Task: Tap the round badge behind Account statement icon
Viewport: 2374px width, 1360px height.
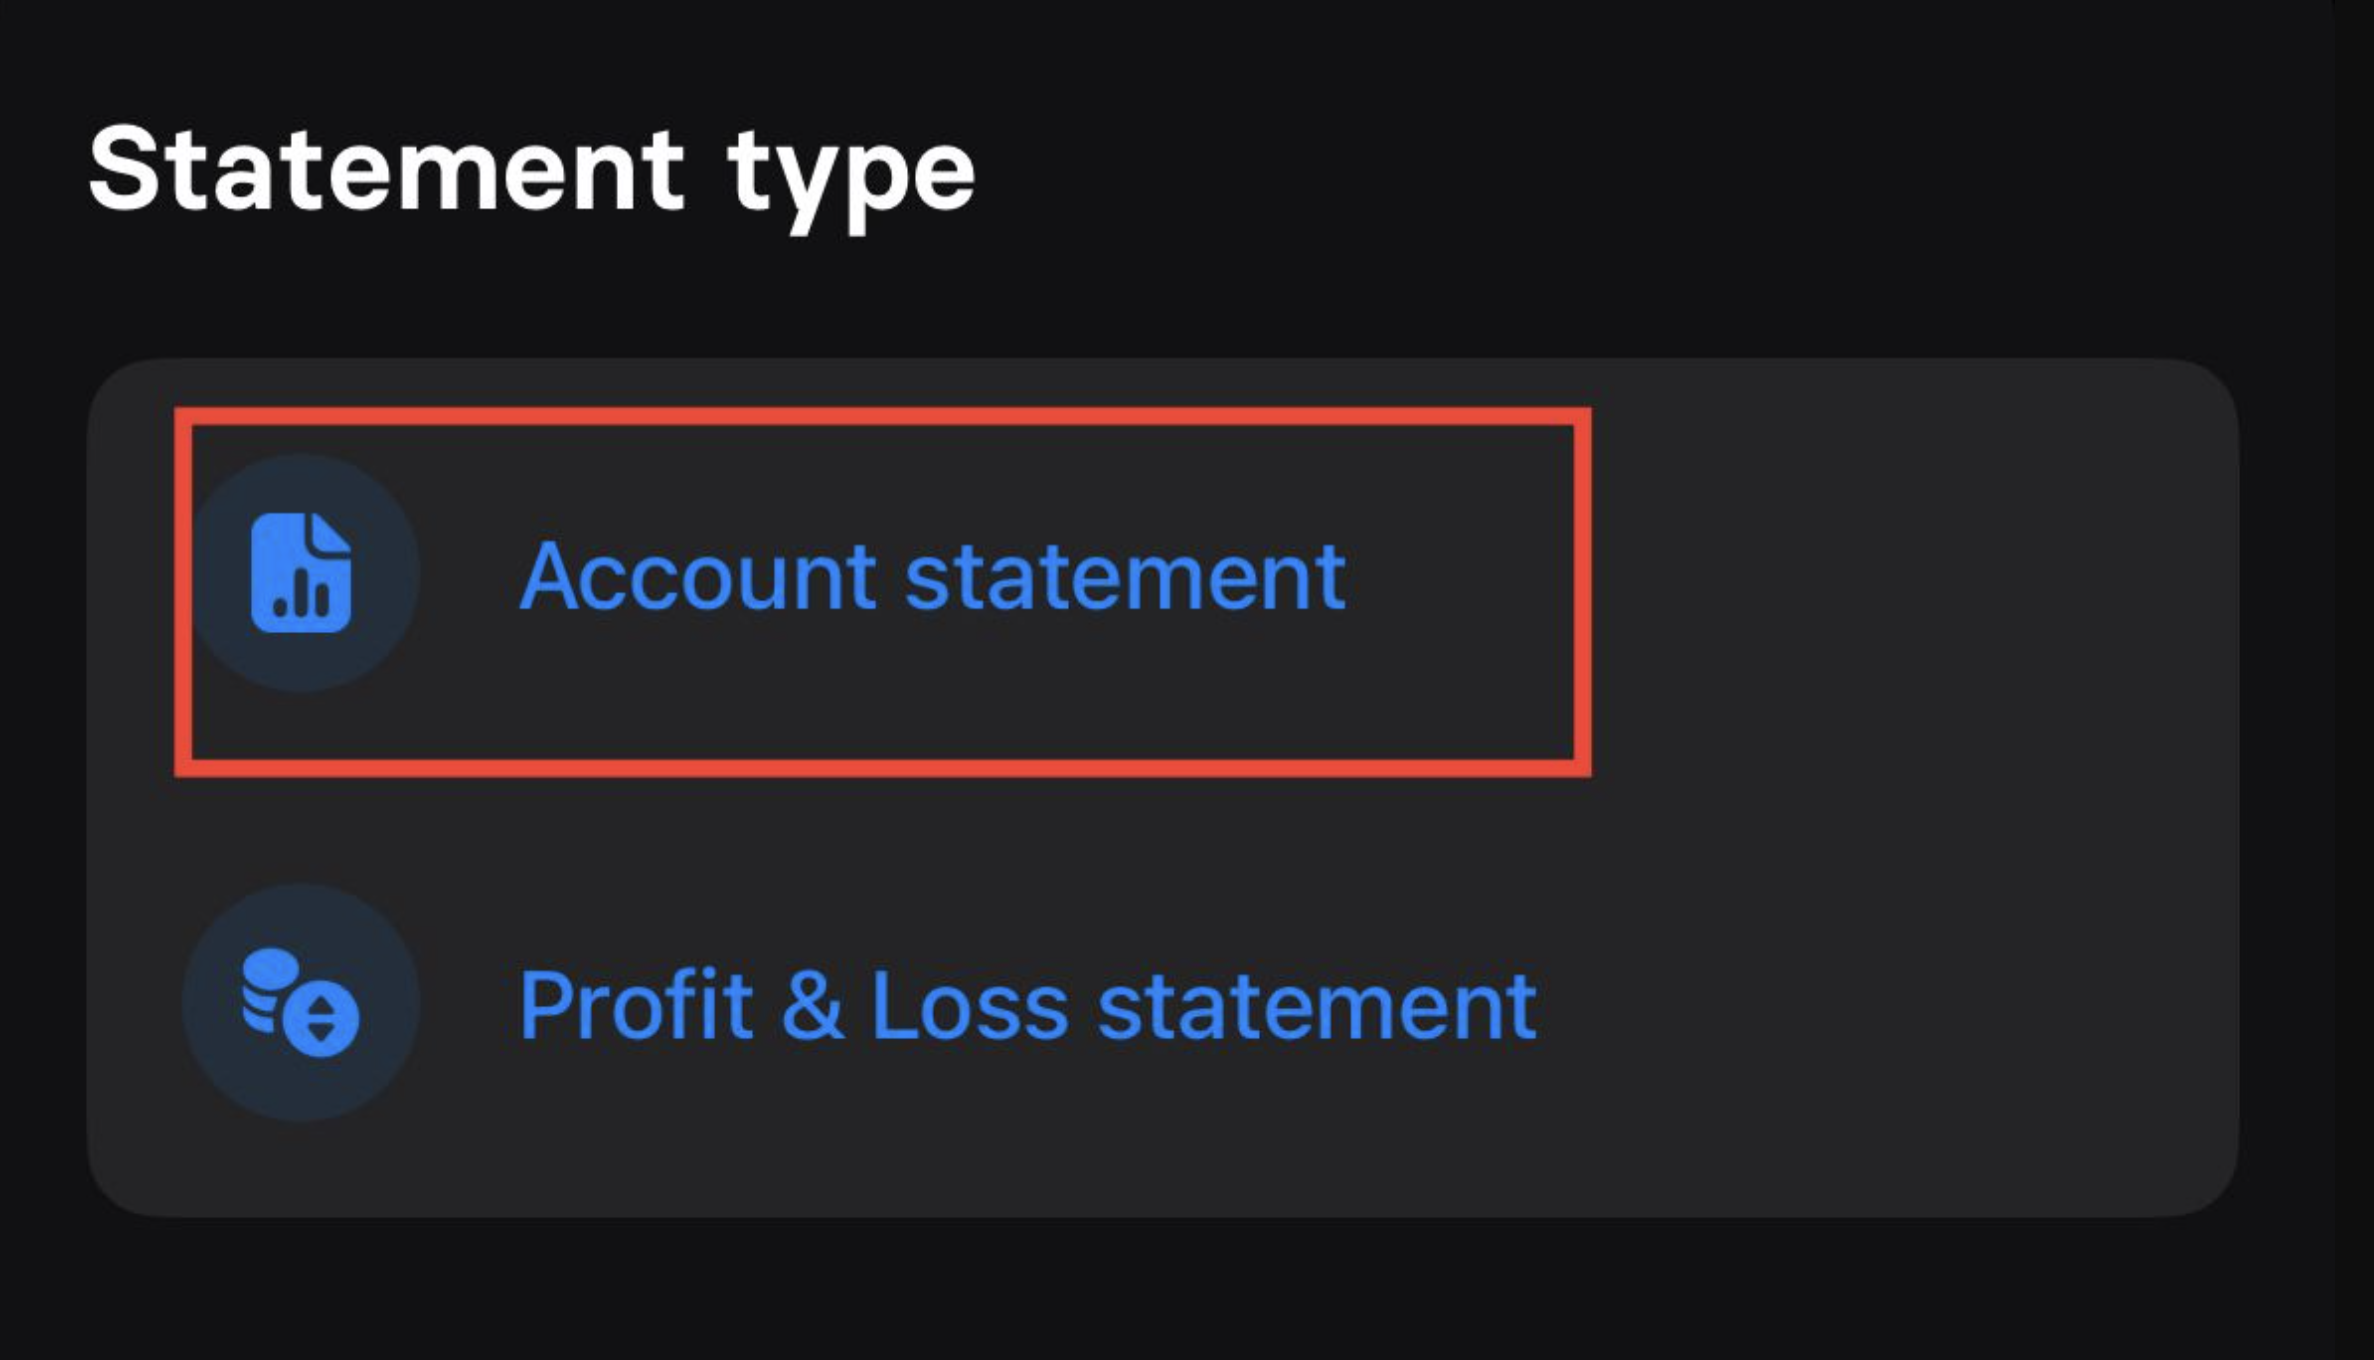Action: [x=300, y=573]
